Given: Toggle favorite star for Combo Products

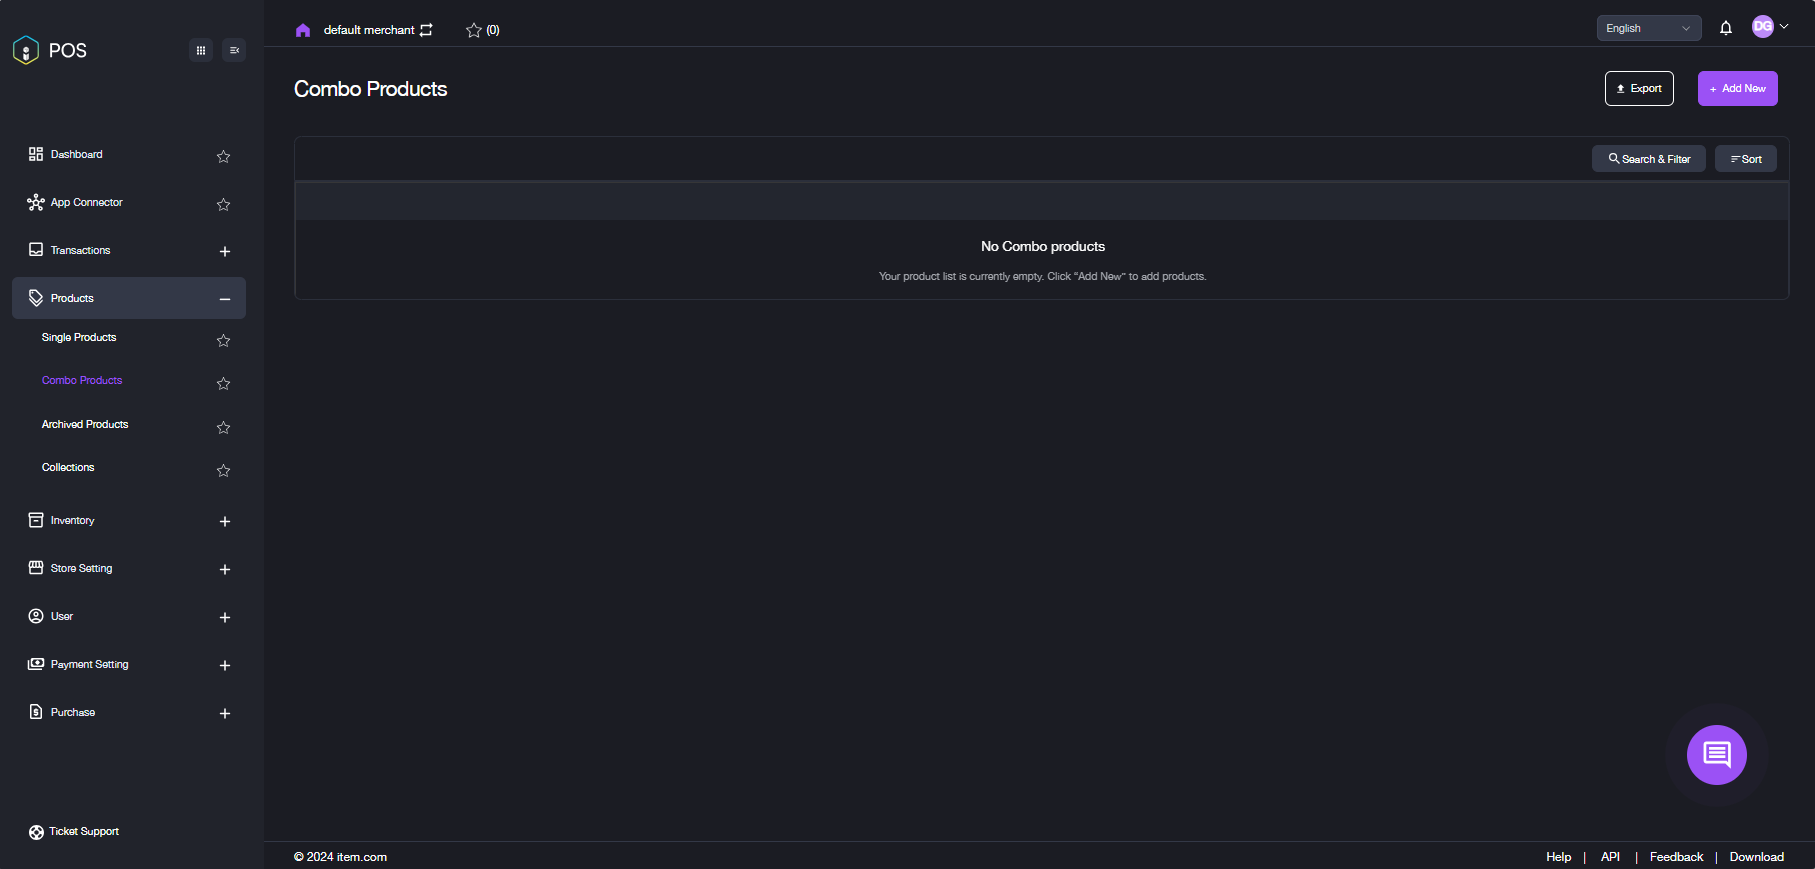Looking at the screenshot, I should [224, 383].
